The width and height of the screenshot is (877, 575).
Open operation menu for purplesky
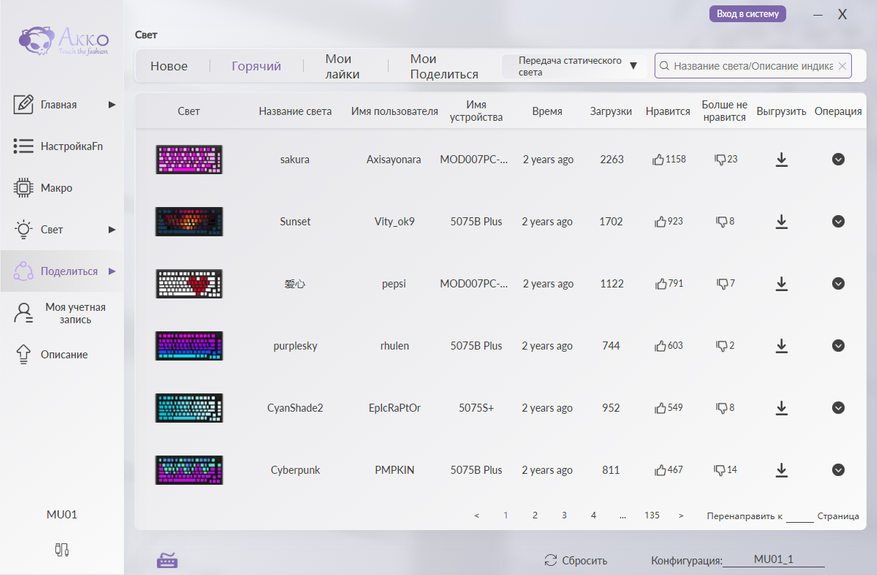point(838,346)
